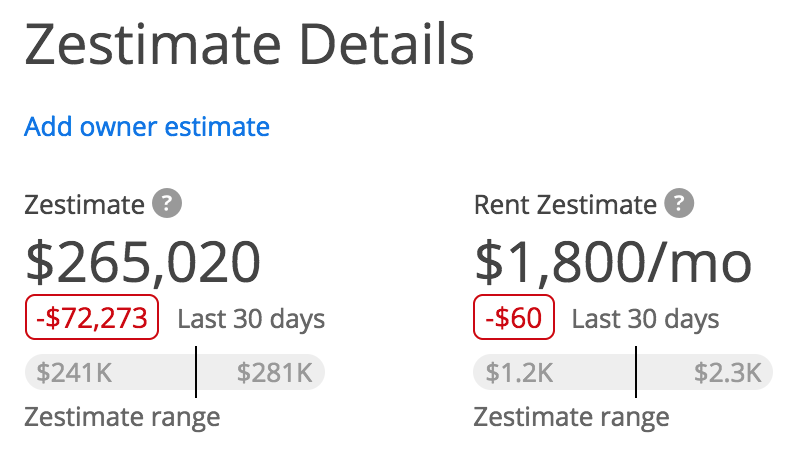Select the $265,020 Zestimate value

point(143,262)
